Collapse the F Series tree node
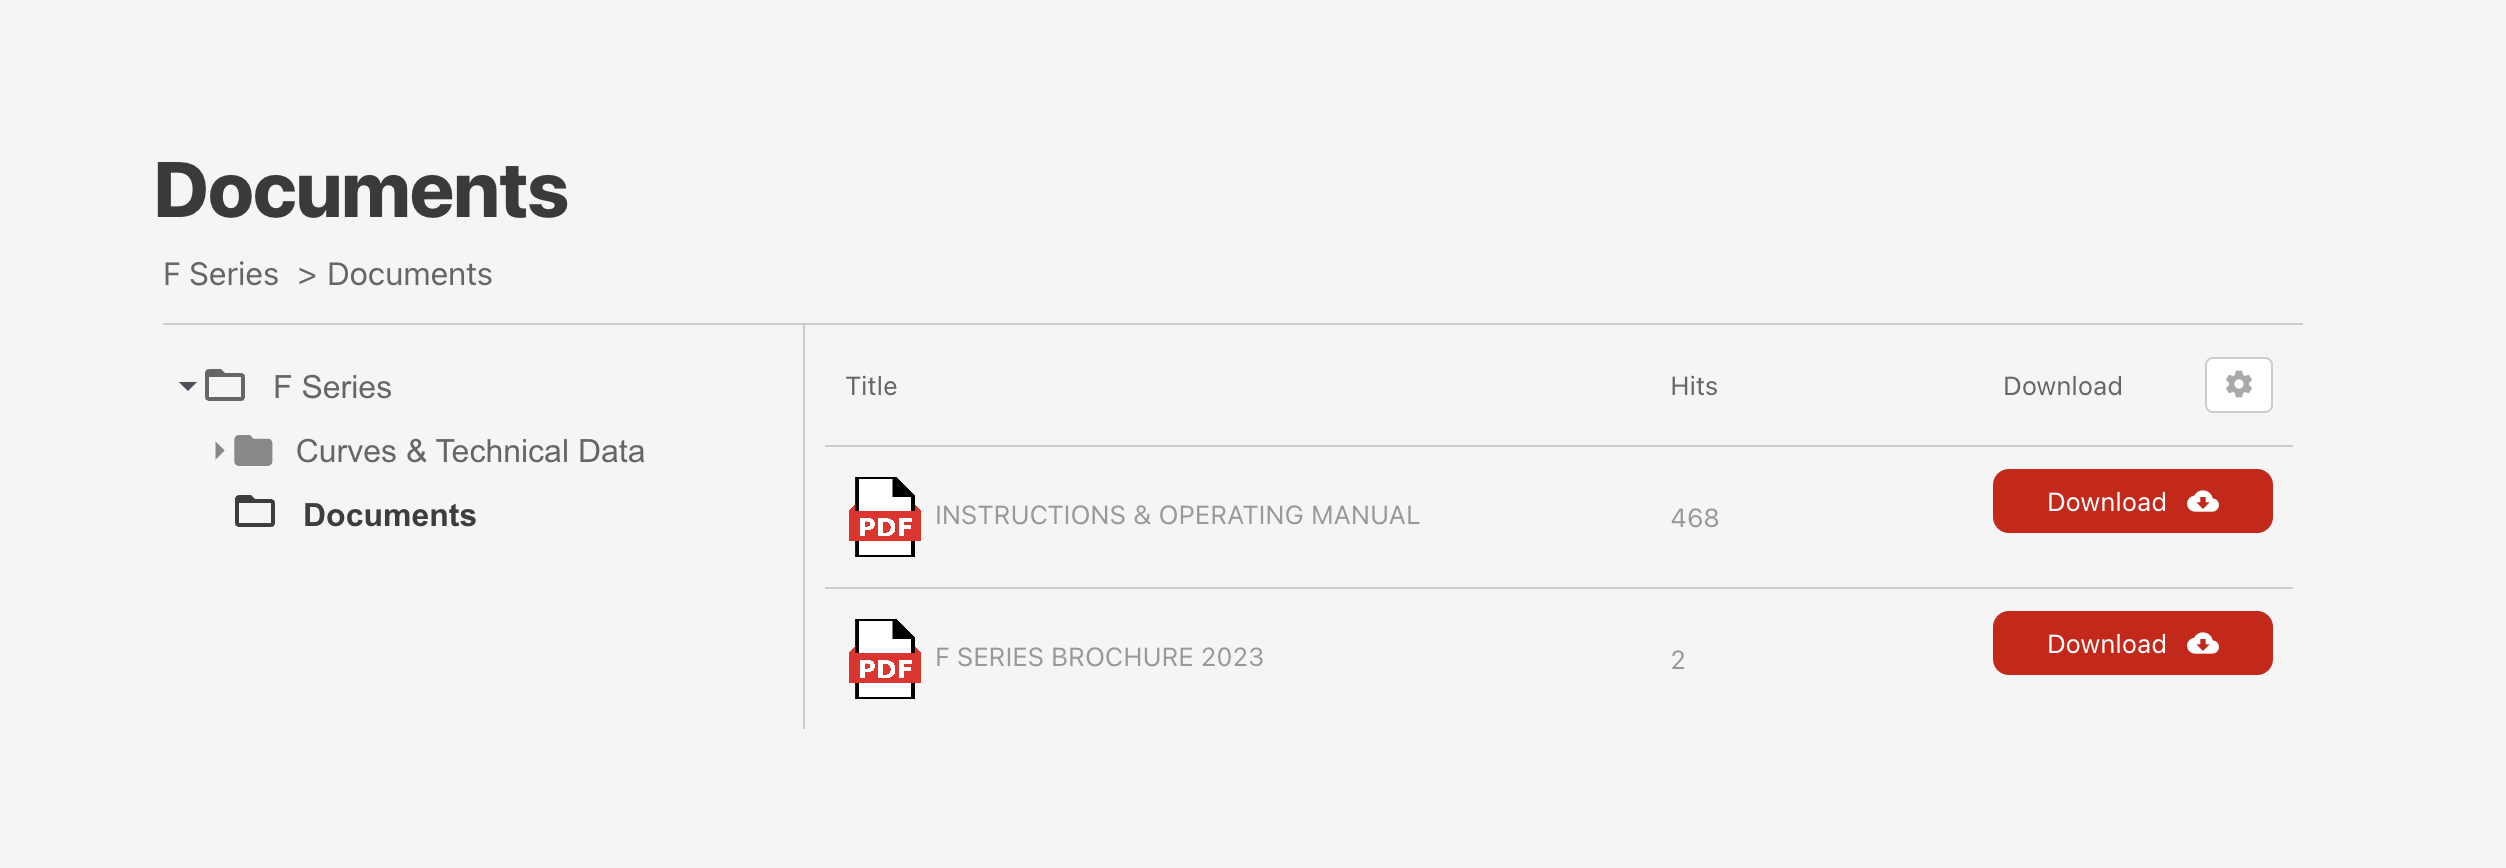 (187, 386)
